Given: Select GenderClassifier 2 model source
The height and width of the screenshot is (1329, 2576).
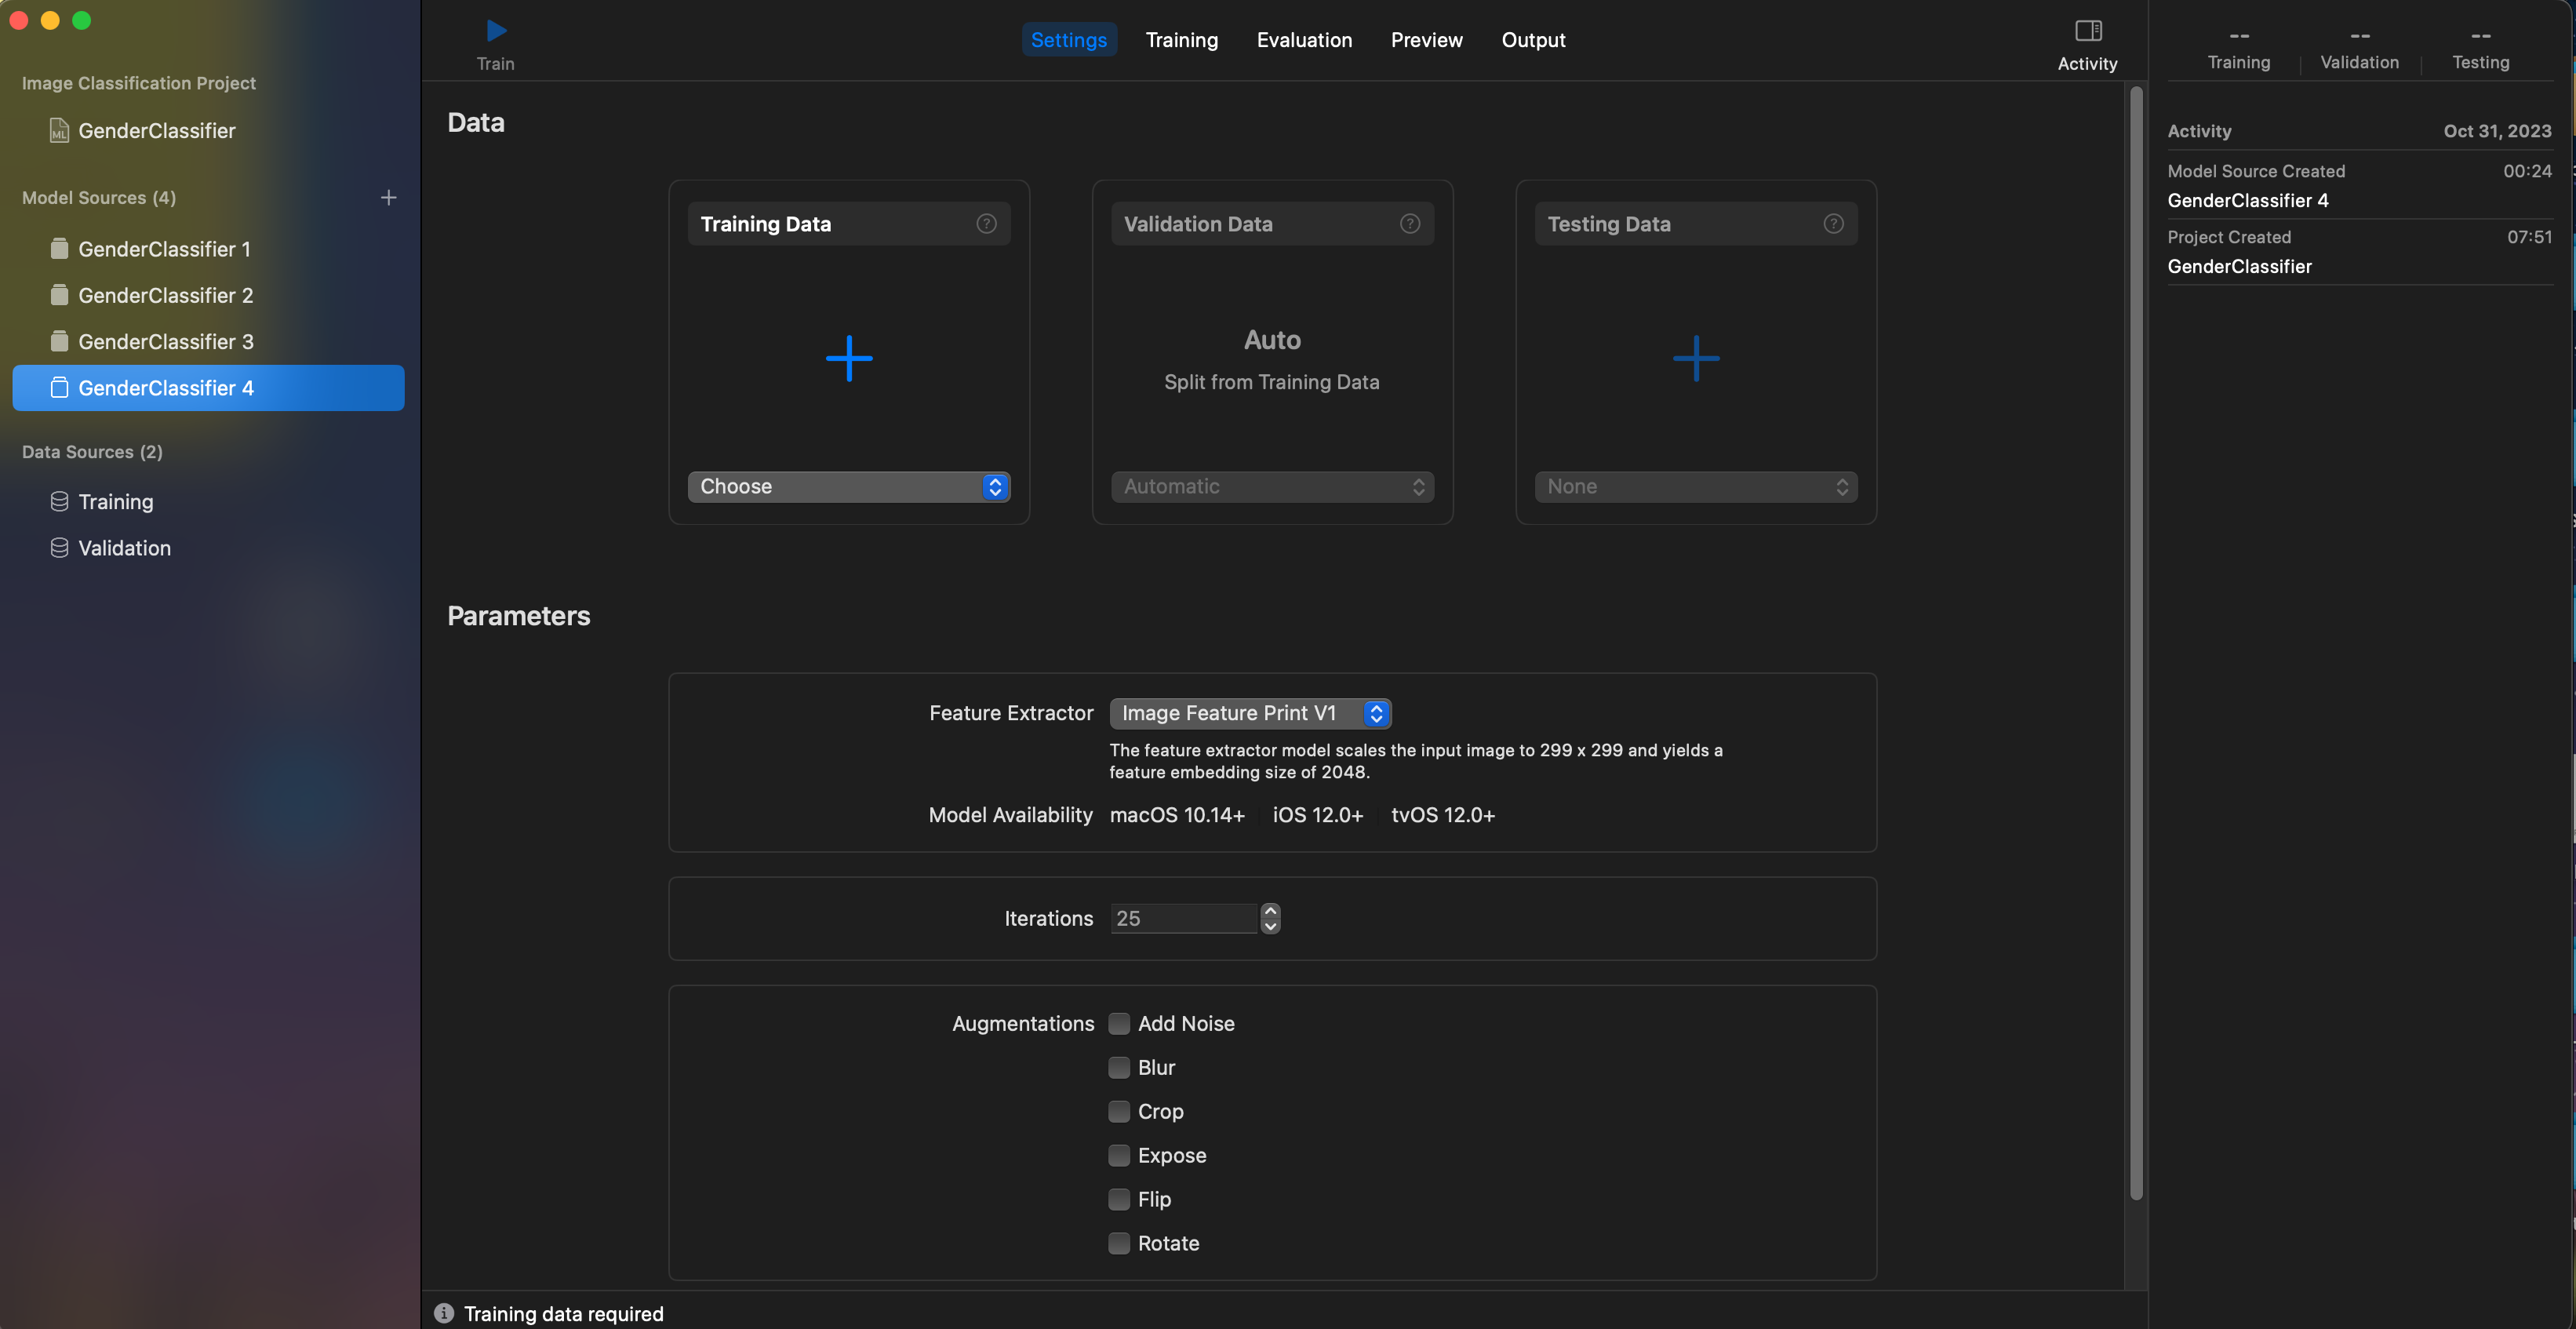Looking at the screenshot, I should click(x=165, y=296).
